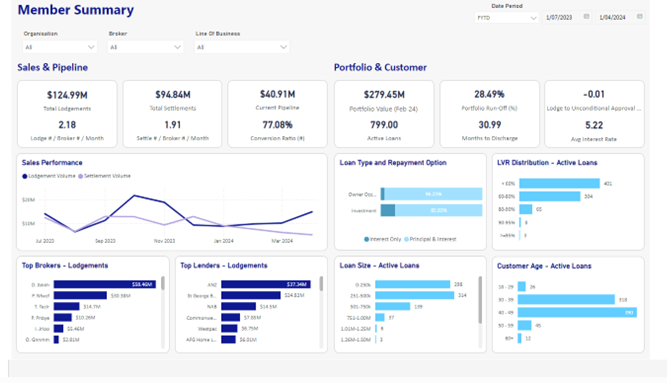Toggle Lodgement Volume legend marker

click(x=25, y=176)
